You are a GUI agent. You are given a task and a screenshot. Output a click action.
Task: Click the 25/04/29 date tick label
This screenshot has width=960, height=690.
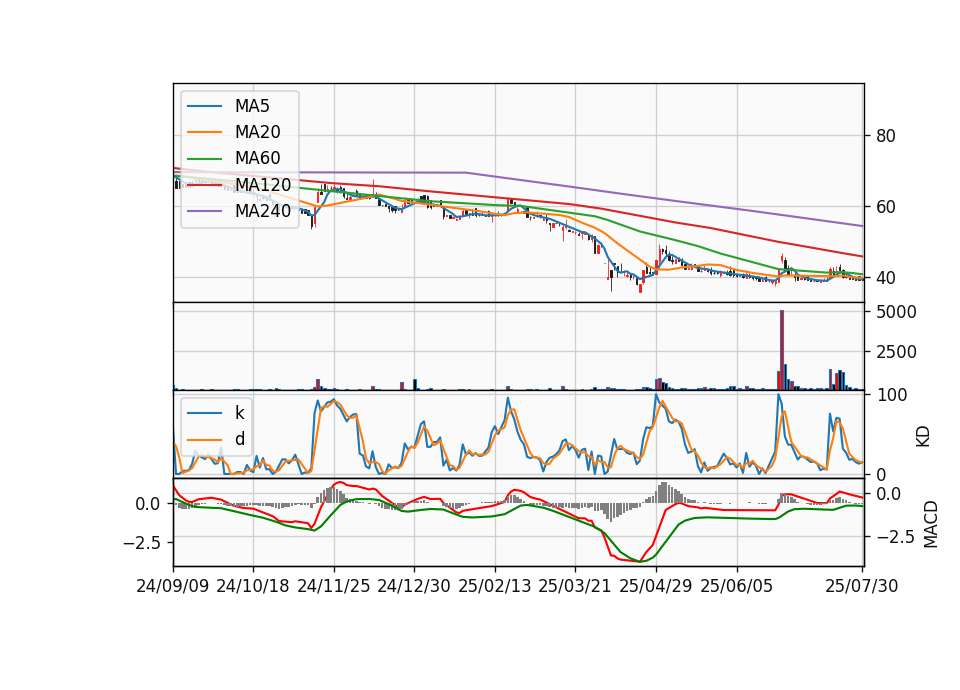[656, 586]
